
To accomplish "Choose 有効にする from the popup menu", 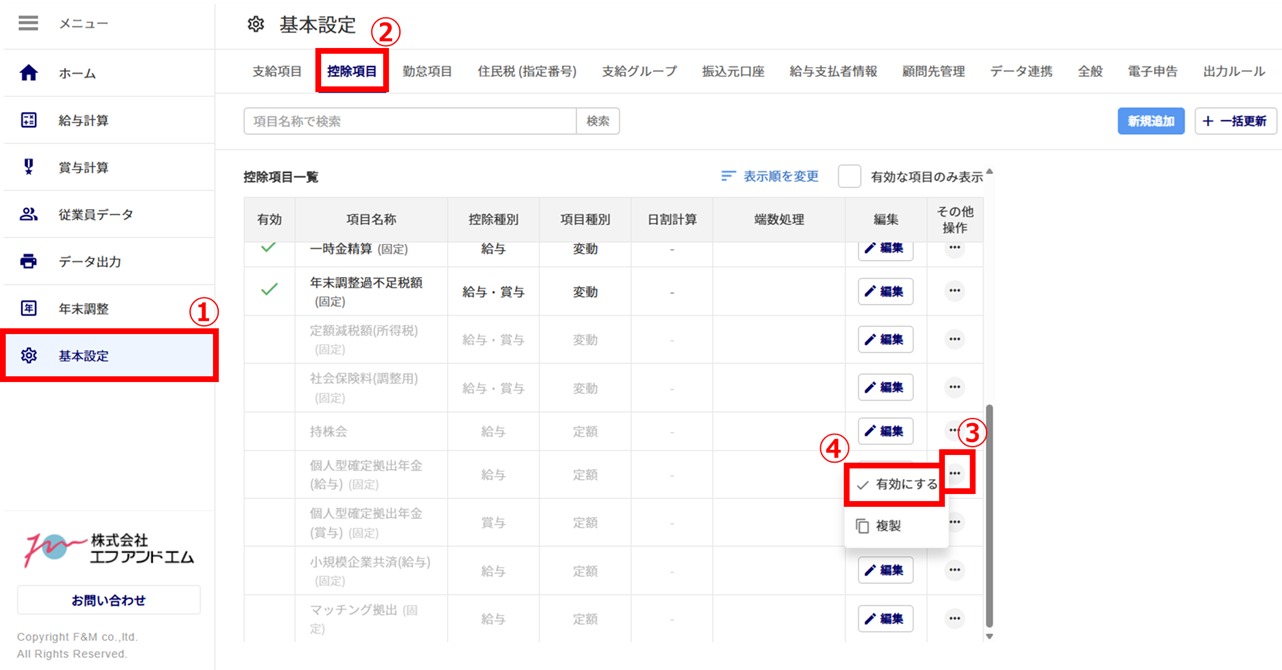I will (896, 484).
